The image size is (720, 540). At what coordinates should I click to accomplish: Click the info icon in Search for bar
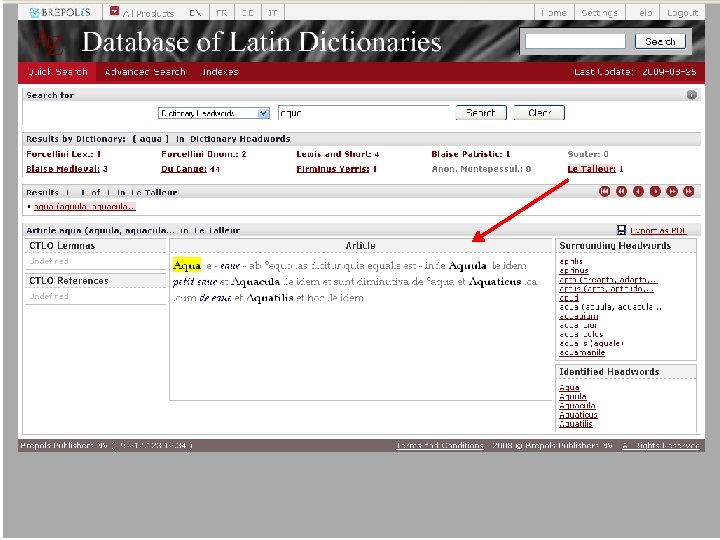coord(692,95)
